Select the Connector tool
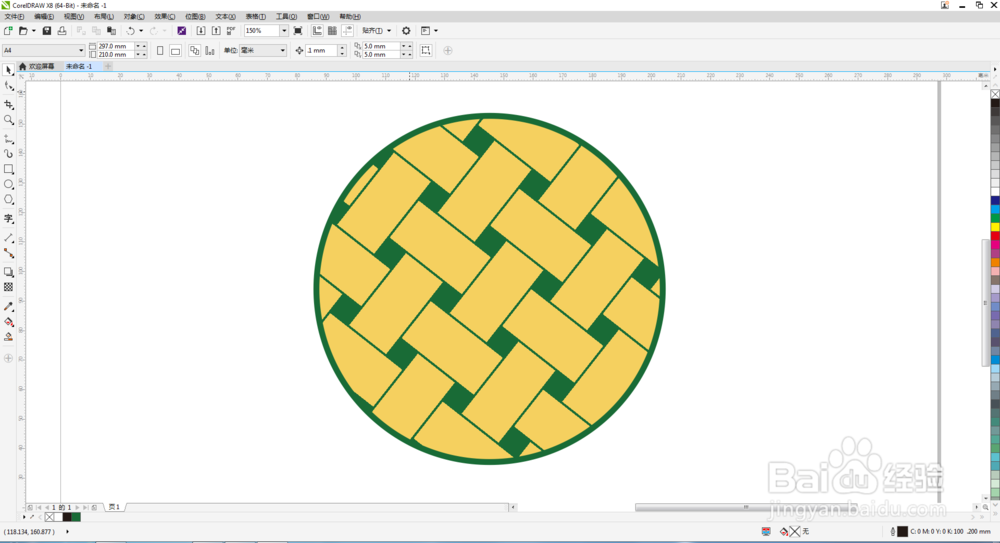Image resolution: width=1000 pixels, height=543 pixels. [8, 253]
